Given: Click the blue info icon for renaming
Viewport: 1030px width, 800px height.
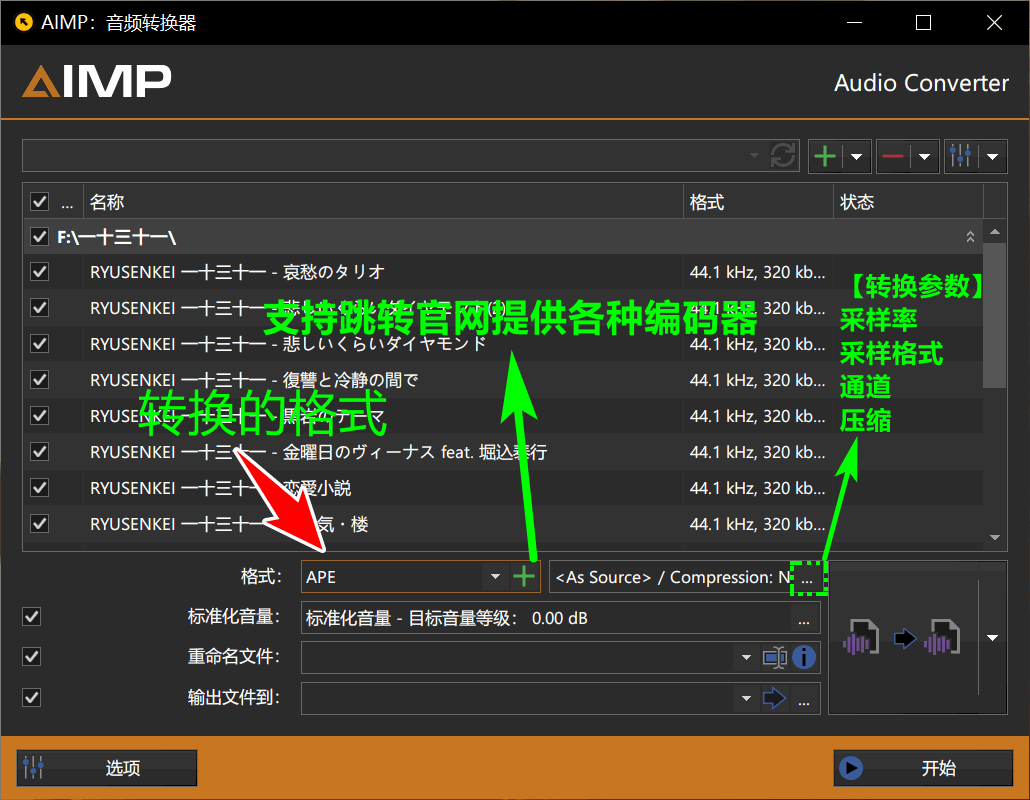Looking at the screenshot, I should pos(804,657).
